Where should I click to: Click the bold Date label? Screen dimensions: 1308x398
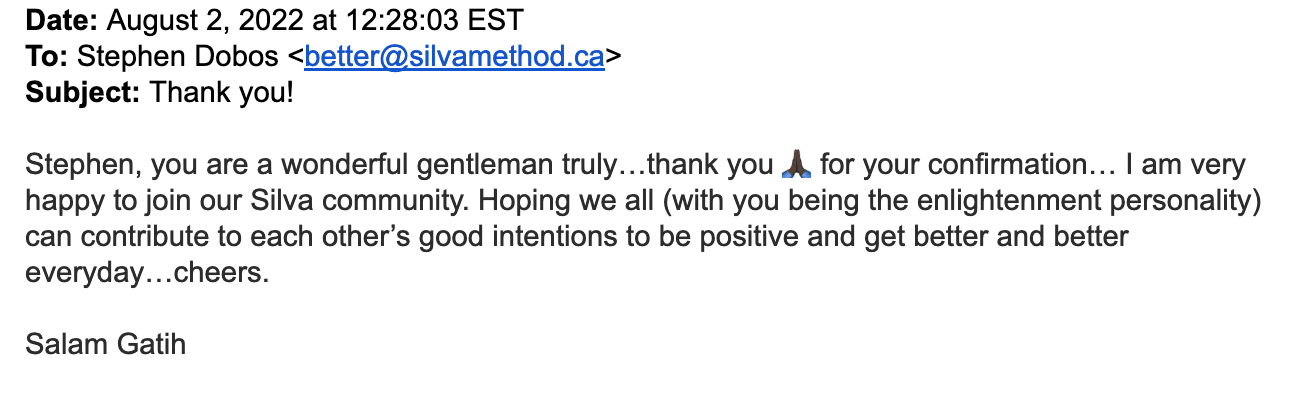61,19
